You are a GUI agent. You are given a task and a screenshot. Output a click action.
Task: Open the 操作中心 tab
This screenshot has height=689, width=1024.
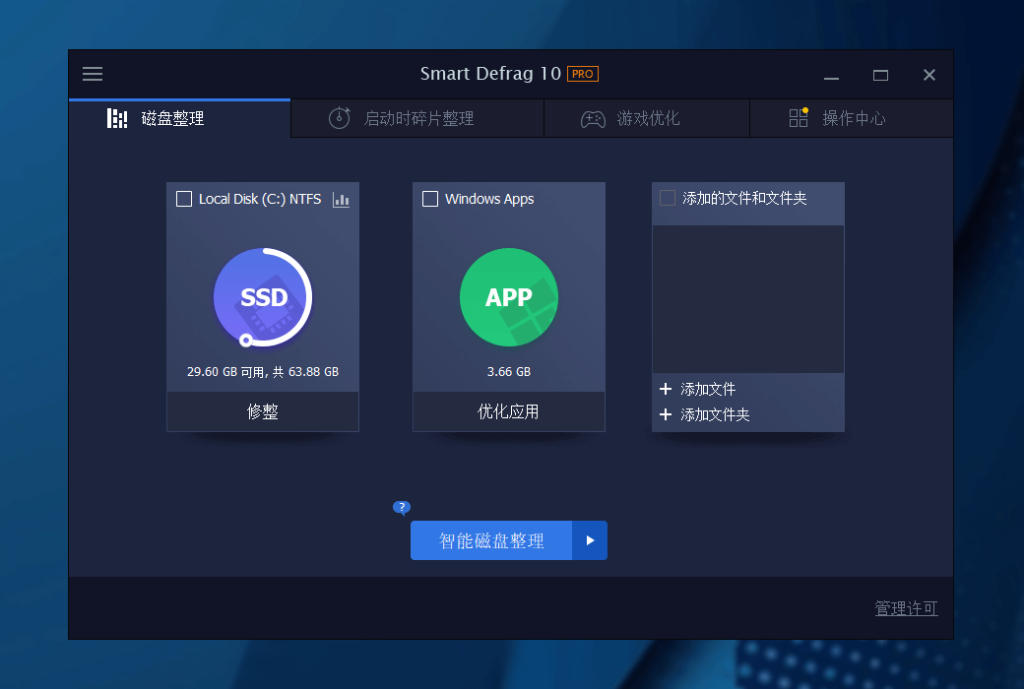coord(852,118)
